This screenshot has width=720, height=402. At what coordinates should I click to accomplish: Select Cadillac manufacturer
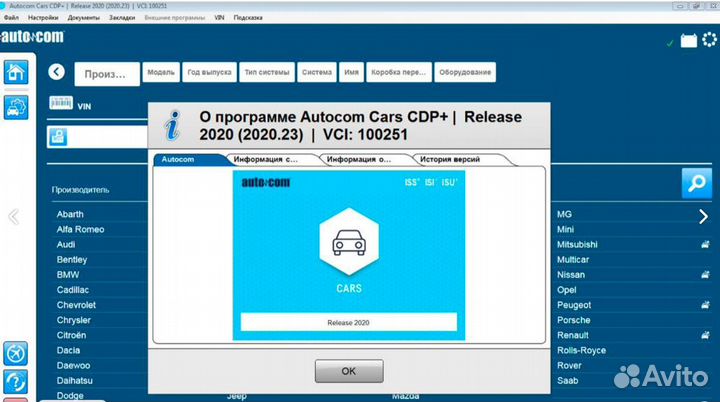point(73,290)
